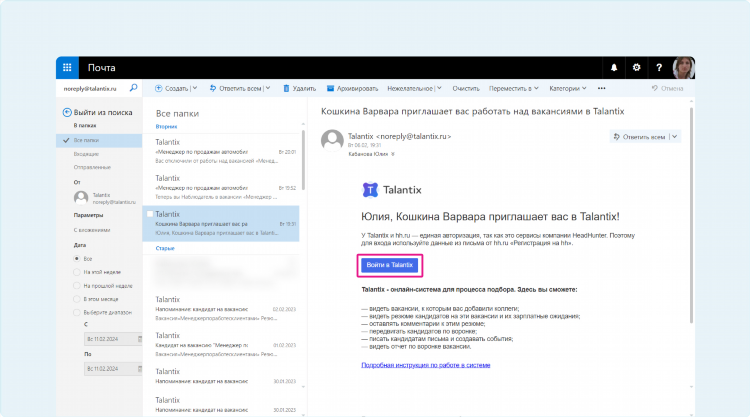Click the Talantix sender avatar in email header

(332, 141)
